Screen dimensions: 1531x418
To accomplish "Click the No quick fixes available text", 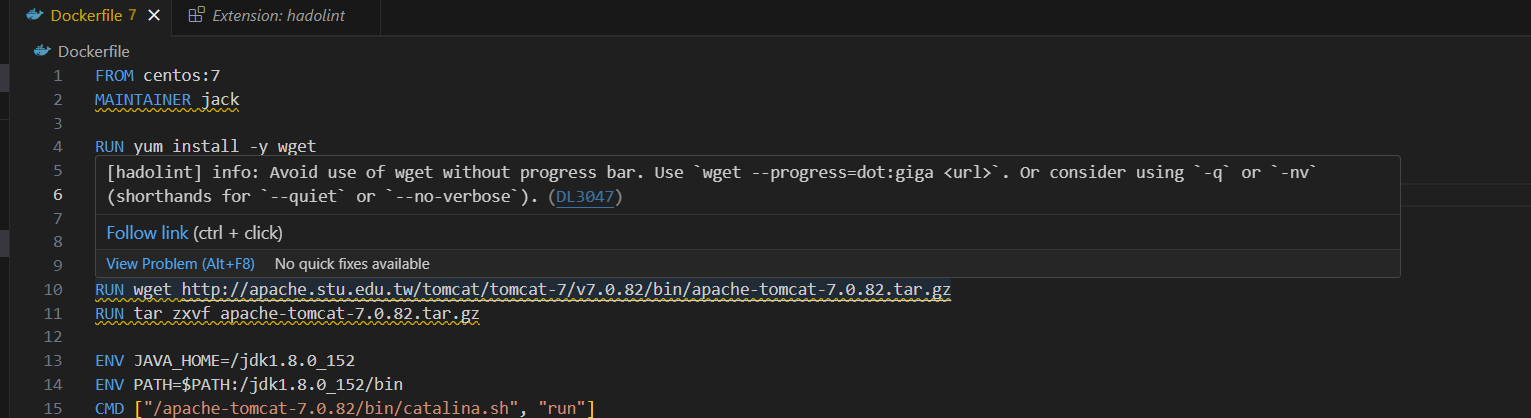I will (x=352, y=264).
